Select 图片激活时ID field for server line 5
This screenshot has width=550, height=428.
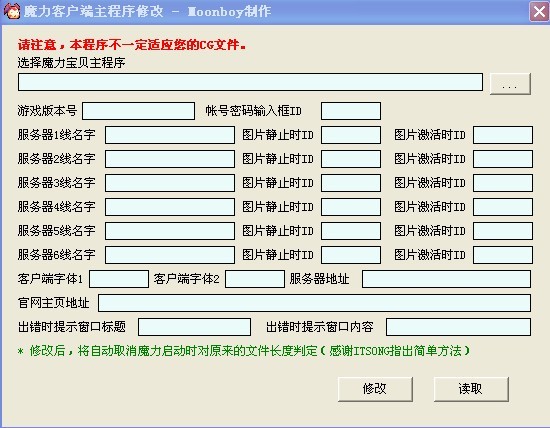tap(503, 231)
